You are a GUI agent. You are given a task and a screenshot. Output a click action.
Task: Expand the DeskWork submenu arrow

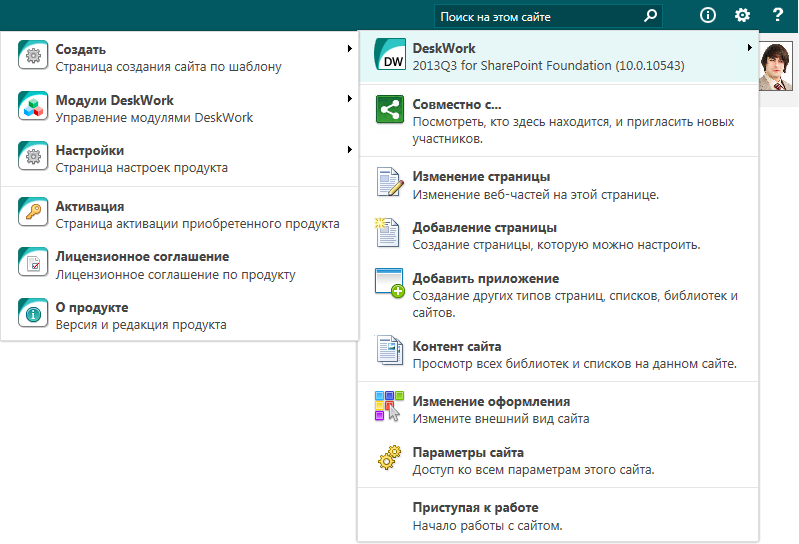(x=750, y=47)
